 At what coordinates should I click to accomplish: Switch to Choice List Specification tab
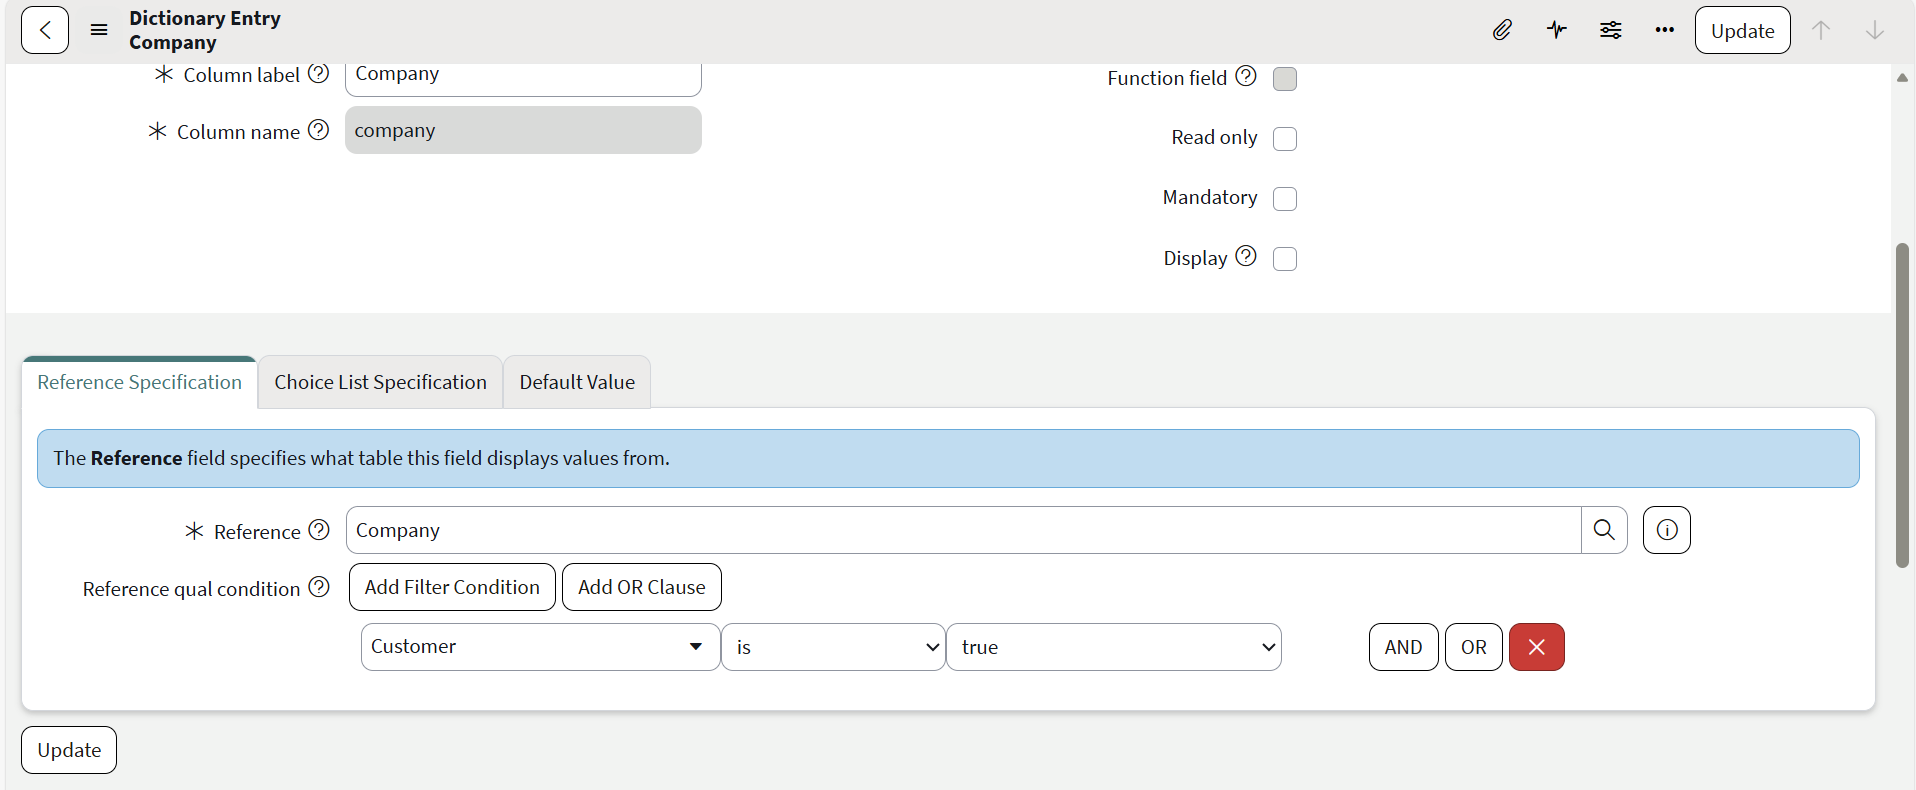coord(380,383)
